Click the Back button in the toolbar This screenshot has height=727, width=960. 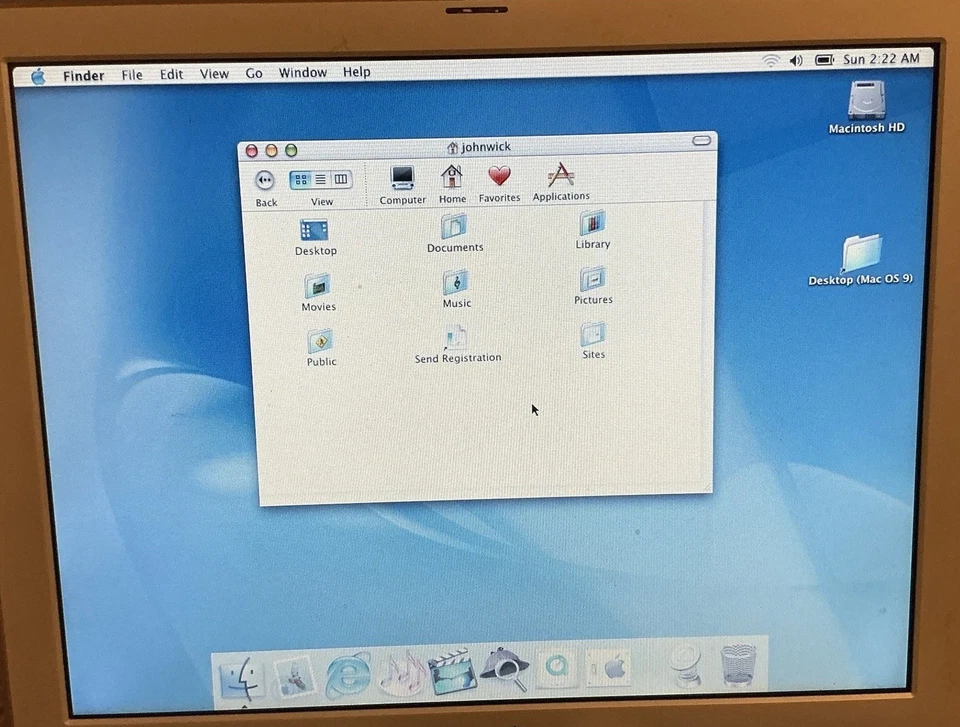[264, 181]
